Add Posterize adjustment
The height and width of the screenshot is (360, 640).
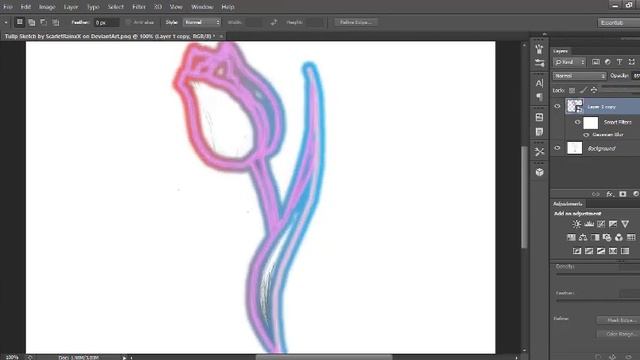tap(589, 251)
